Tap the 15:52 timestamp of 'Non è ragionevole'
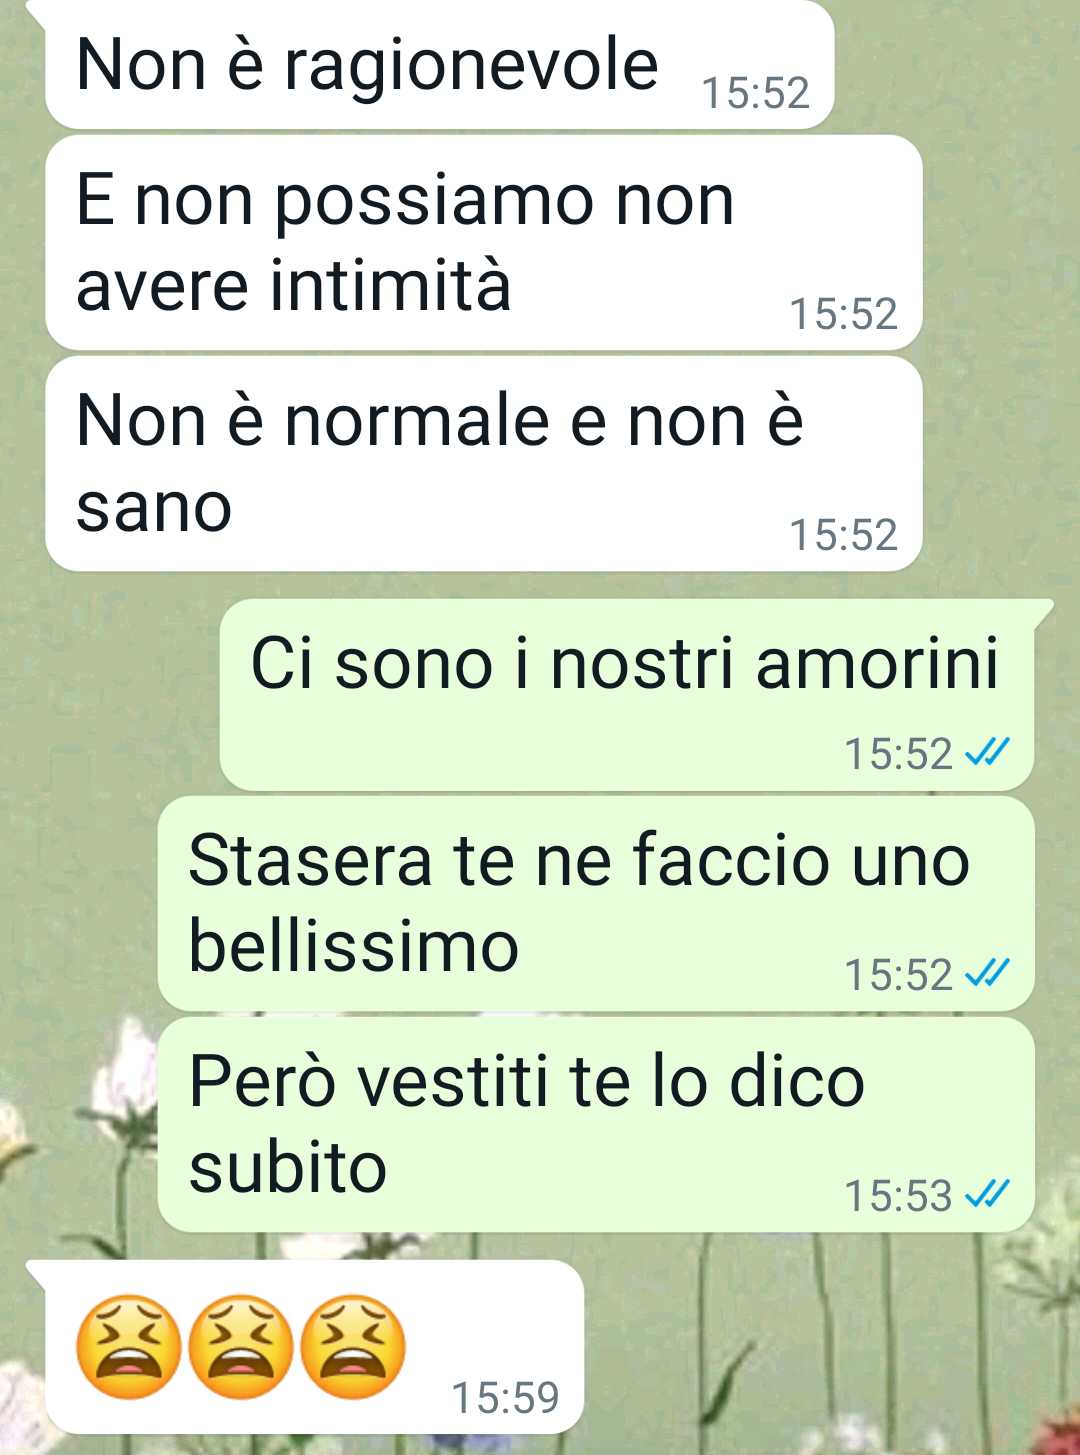This screenshot has width=1080, height=1455. tap(755, 93)
